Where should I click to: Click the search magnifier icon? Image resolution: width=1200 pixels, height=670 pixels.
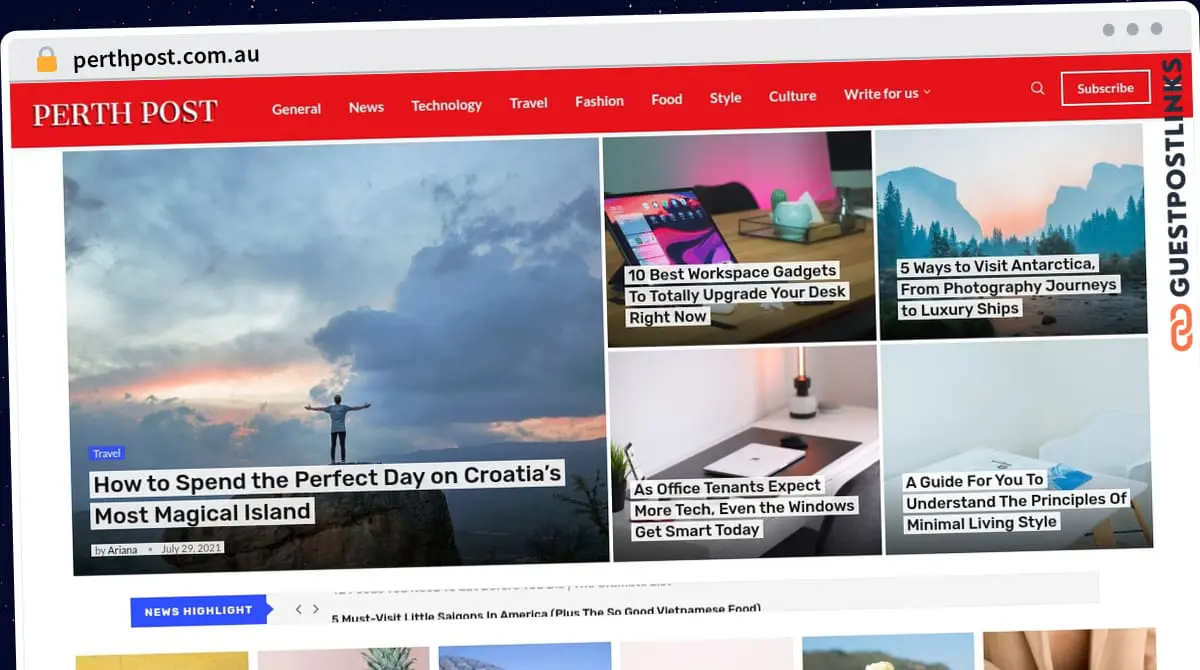tap(1038, 89)
